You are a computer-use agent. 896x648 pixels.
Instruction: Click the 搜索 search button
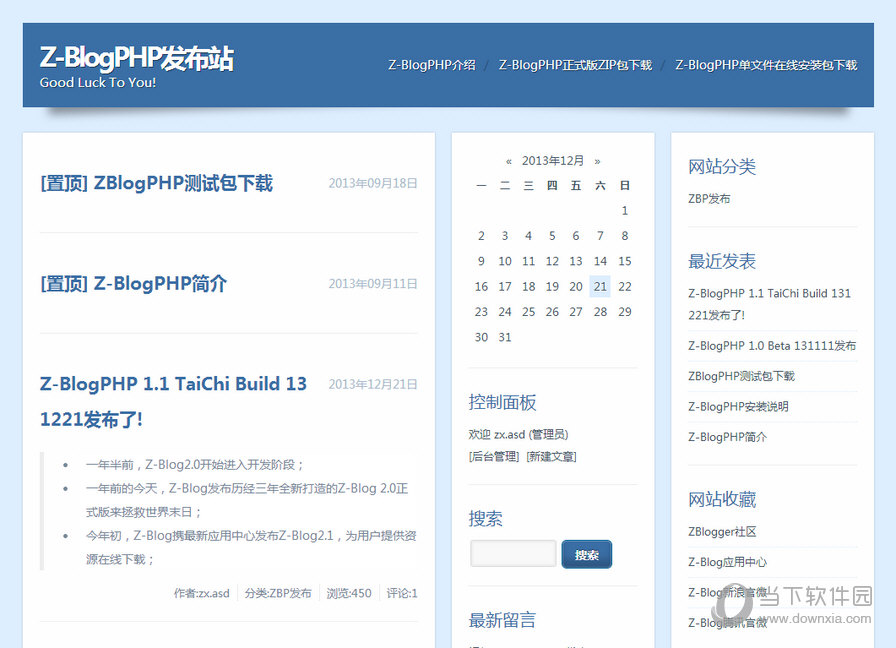(x=587, y=554)
